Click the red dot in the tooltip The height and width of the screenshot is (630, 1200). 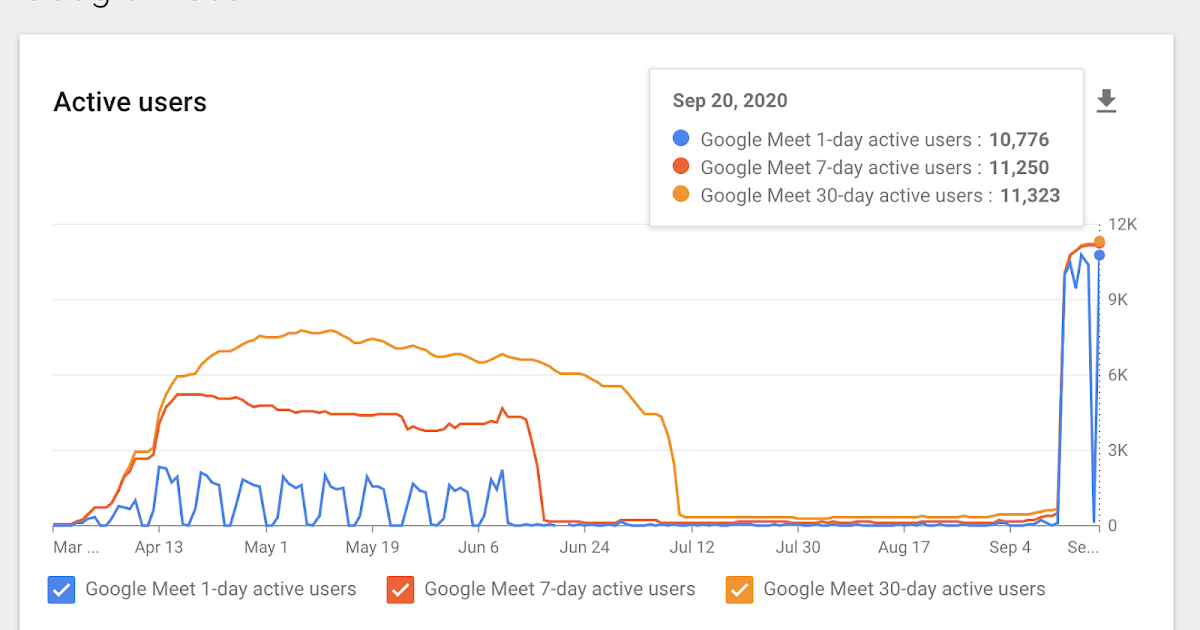[x=682, y=168]
